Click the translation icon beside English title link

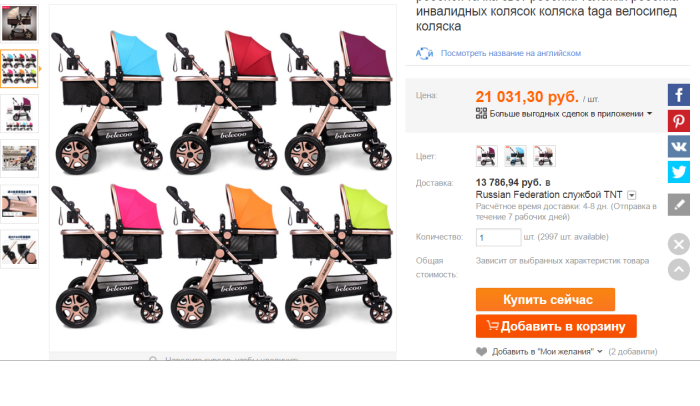(x=425, y=54)
